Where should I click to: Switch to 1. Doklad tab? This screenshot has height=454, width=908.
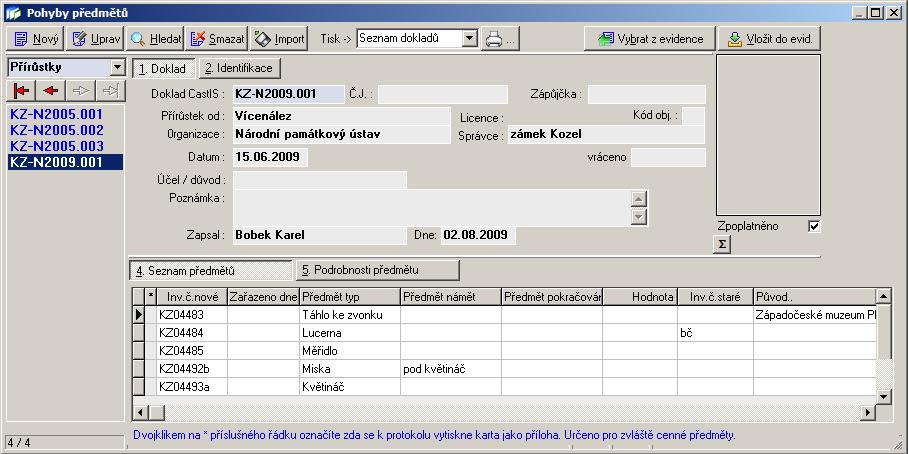click(x=163, y=68)
